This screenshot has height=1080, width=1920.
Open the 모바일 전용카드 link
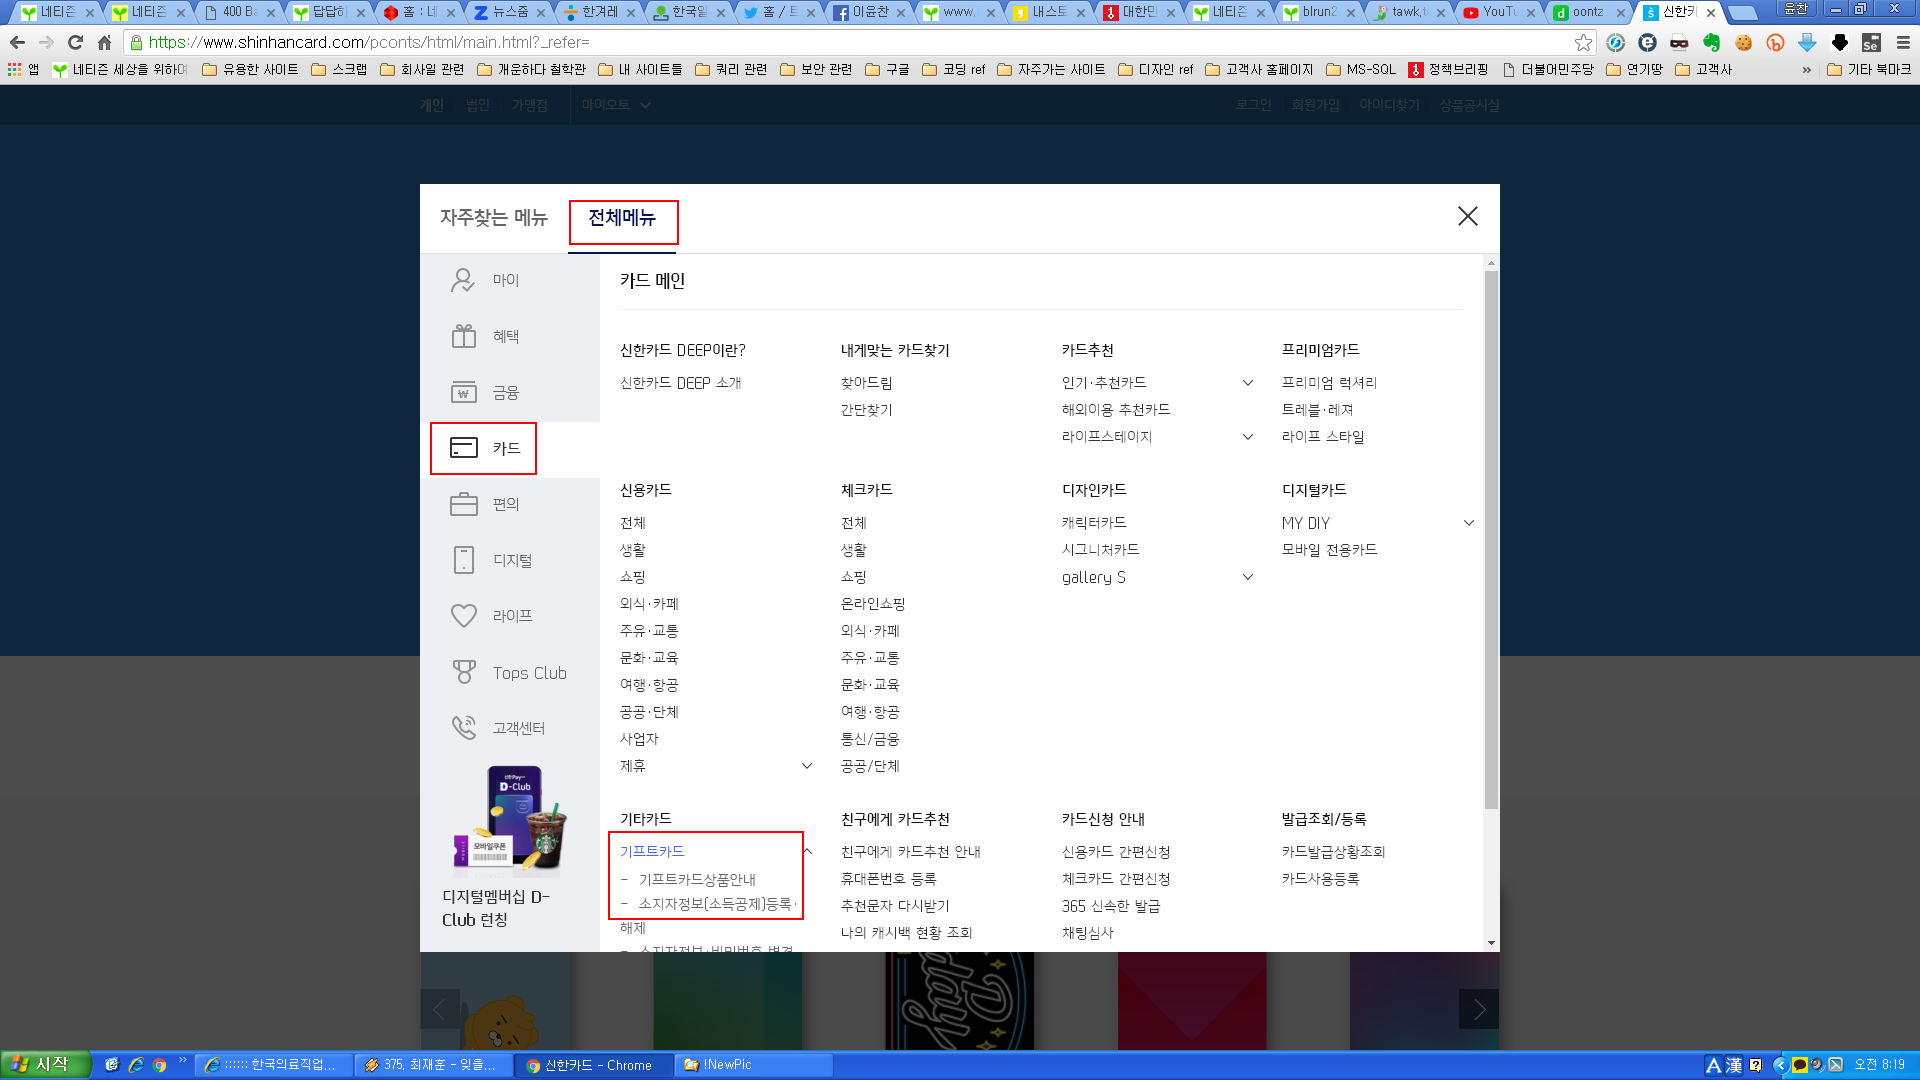[1329, 550]
